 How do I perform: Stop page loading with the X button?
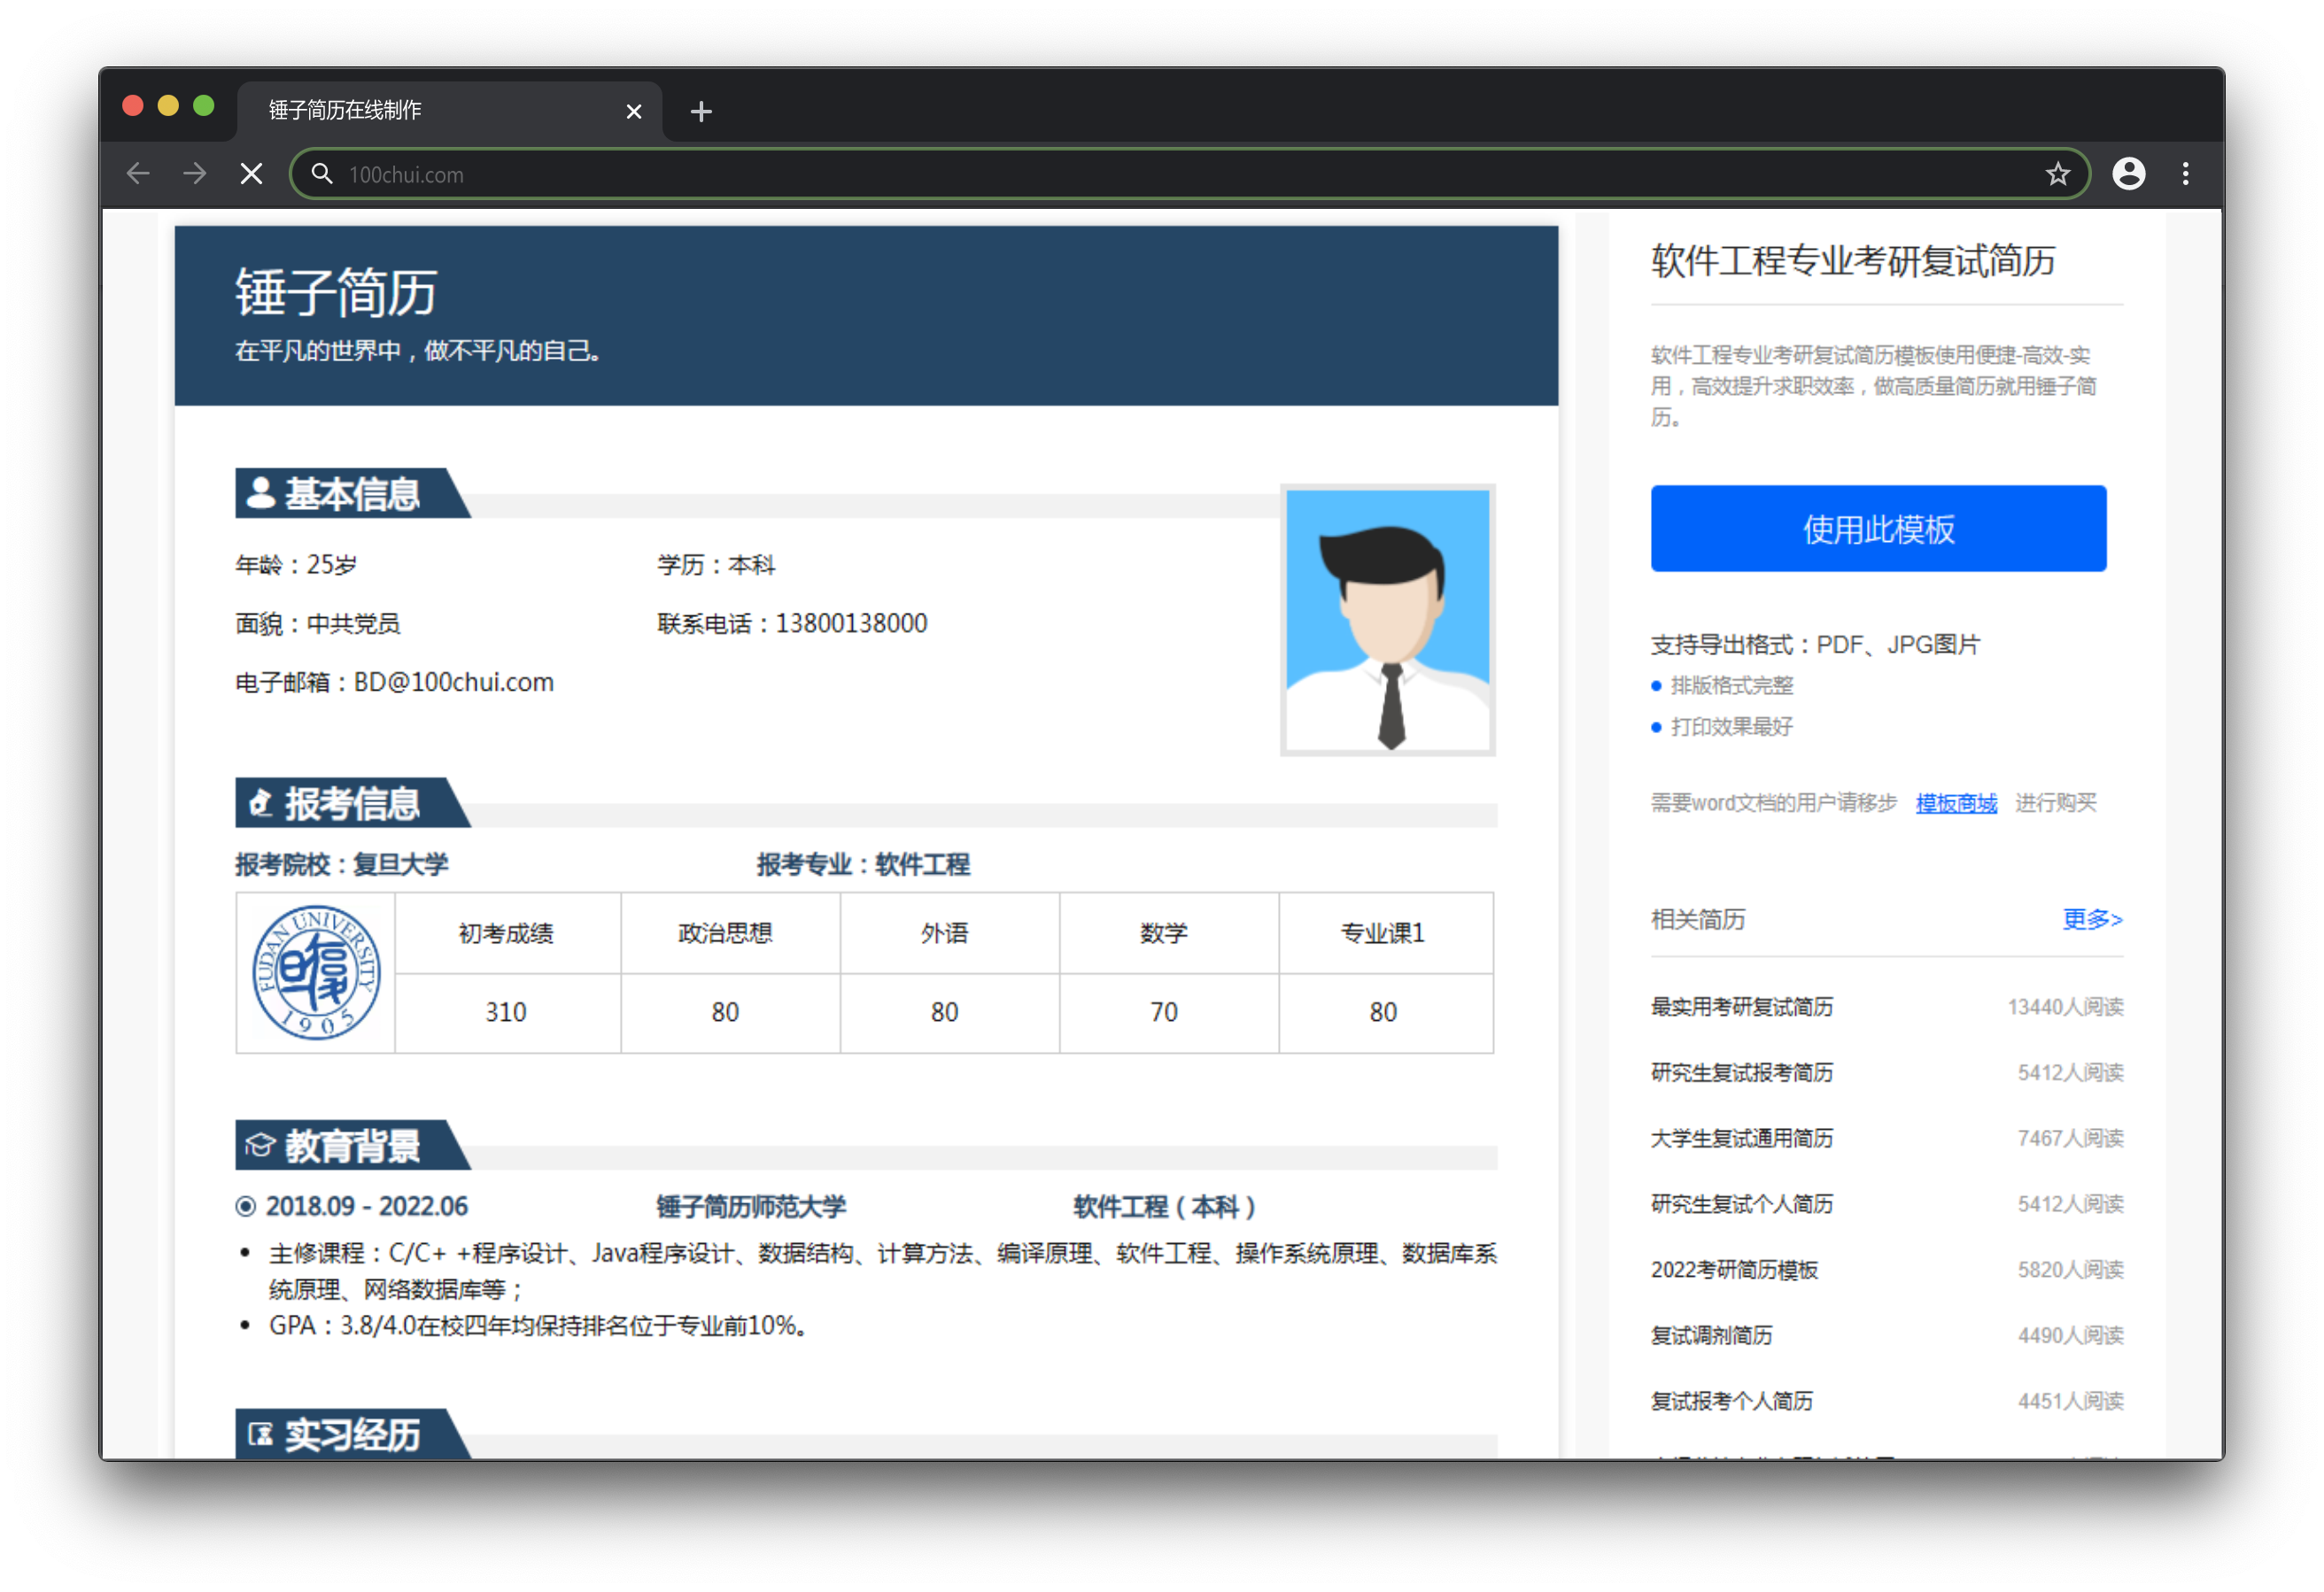pos(252,174)
